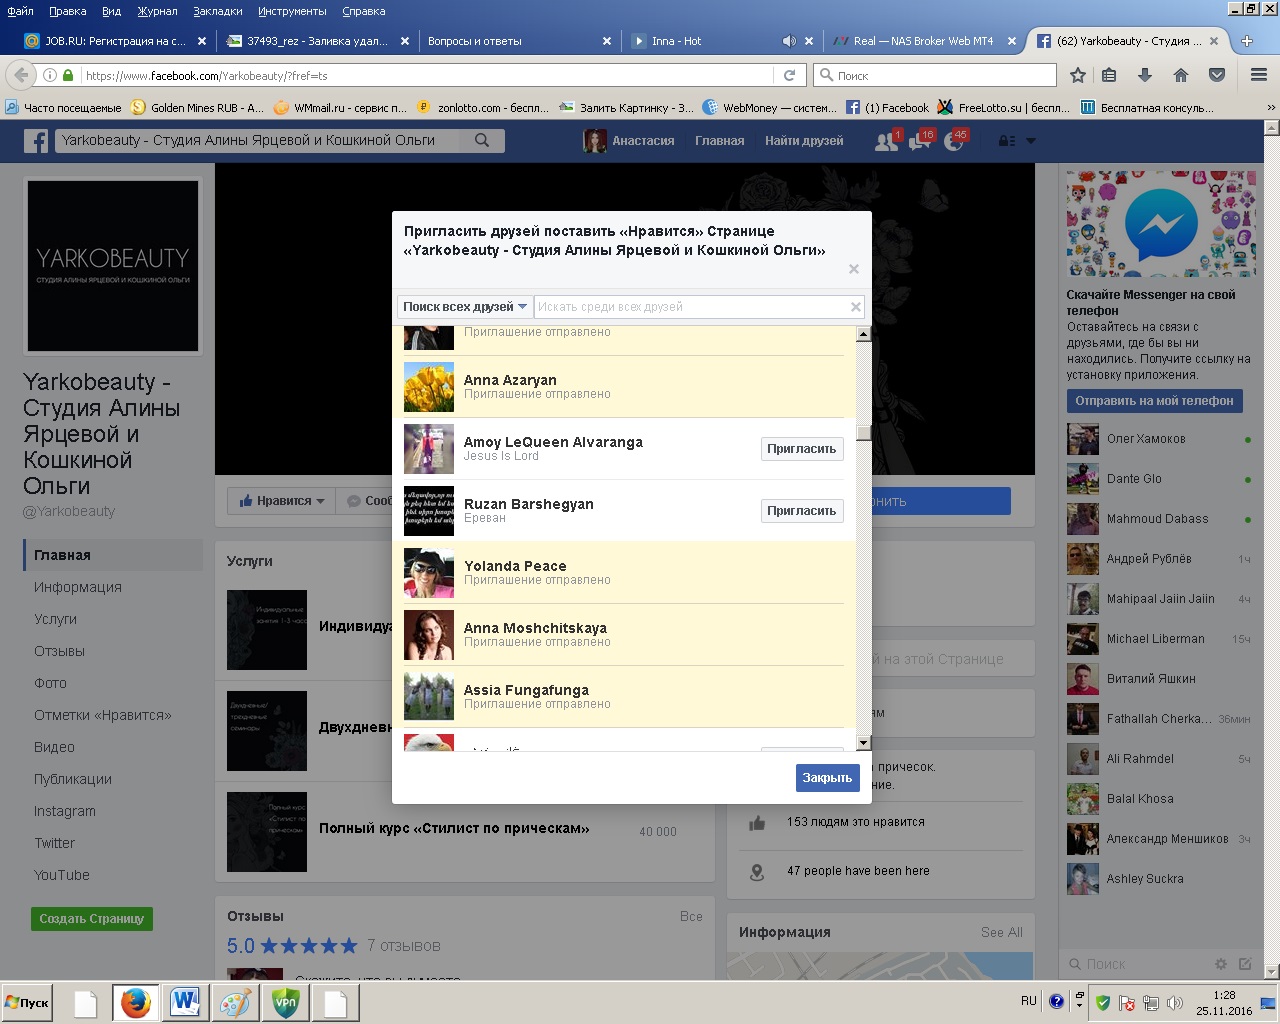Open the Файл menu
The height and width of the screenshot is (1024, 1280).
coord(20,11)
